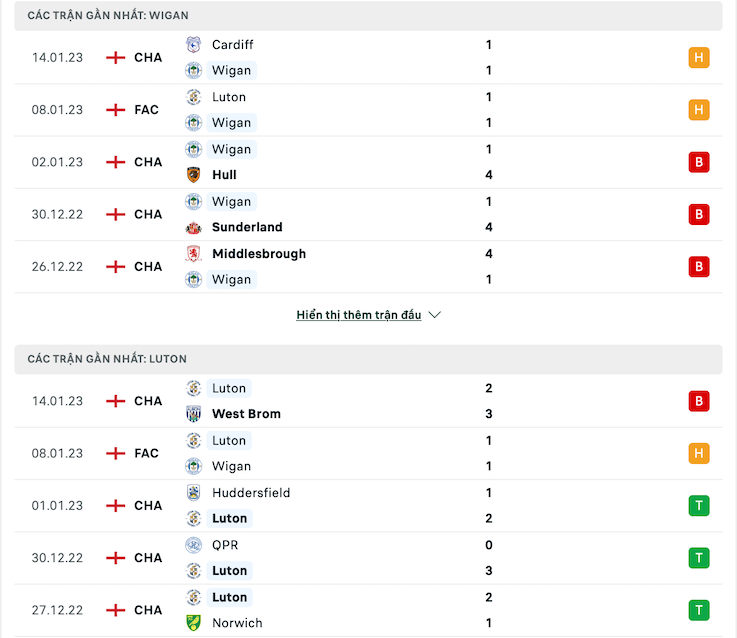Click the Norwich team crest icon
The image size is (737, 638).
[193, 623]
